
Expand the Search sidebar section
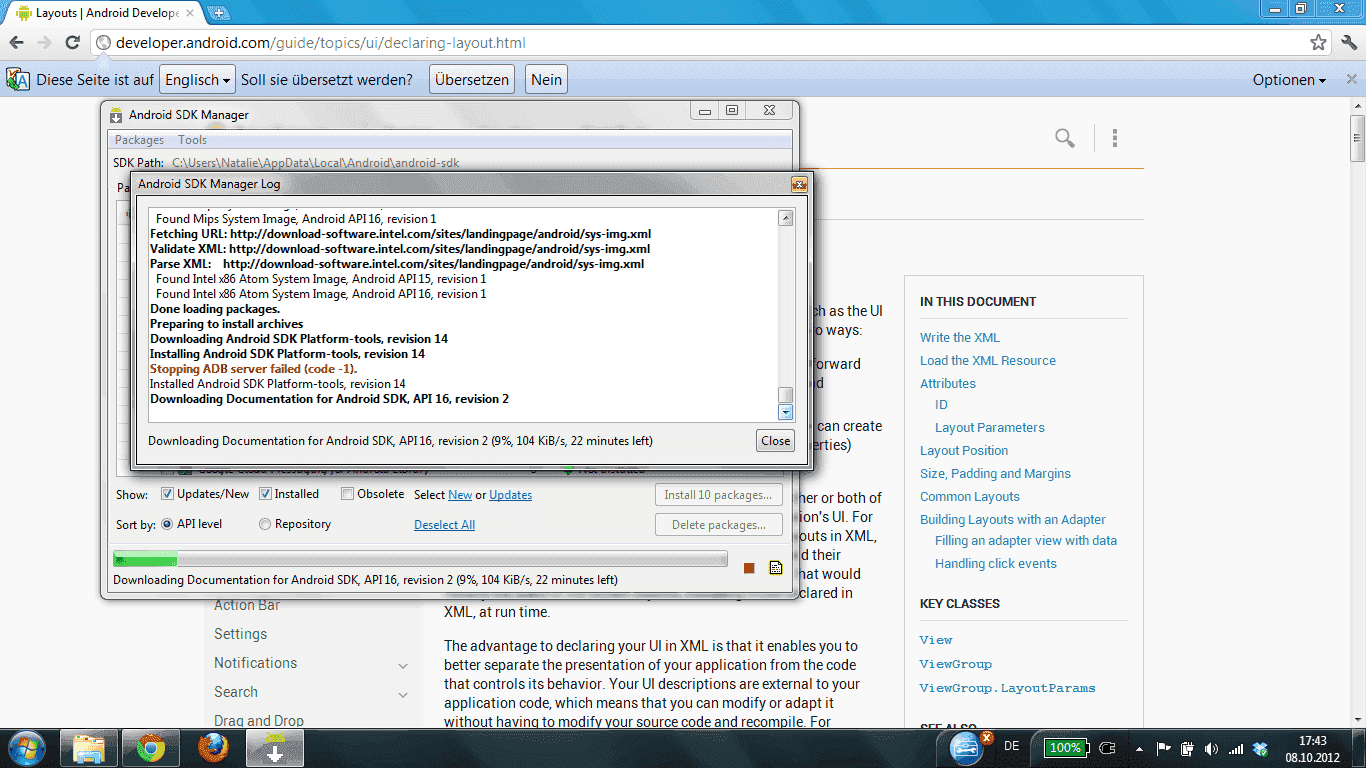[403, 695]
